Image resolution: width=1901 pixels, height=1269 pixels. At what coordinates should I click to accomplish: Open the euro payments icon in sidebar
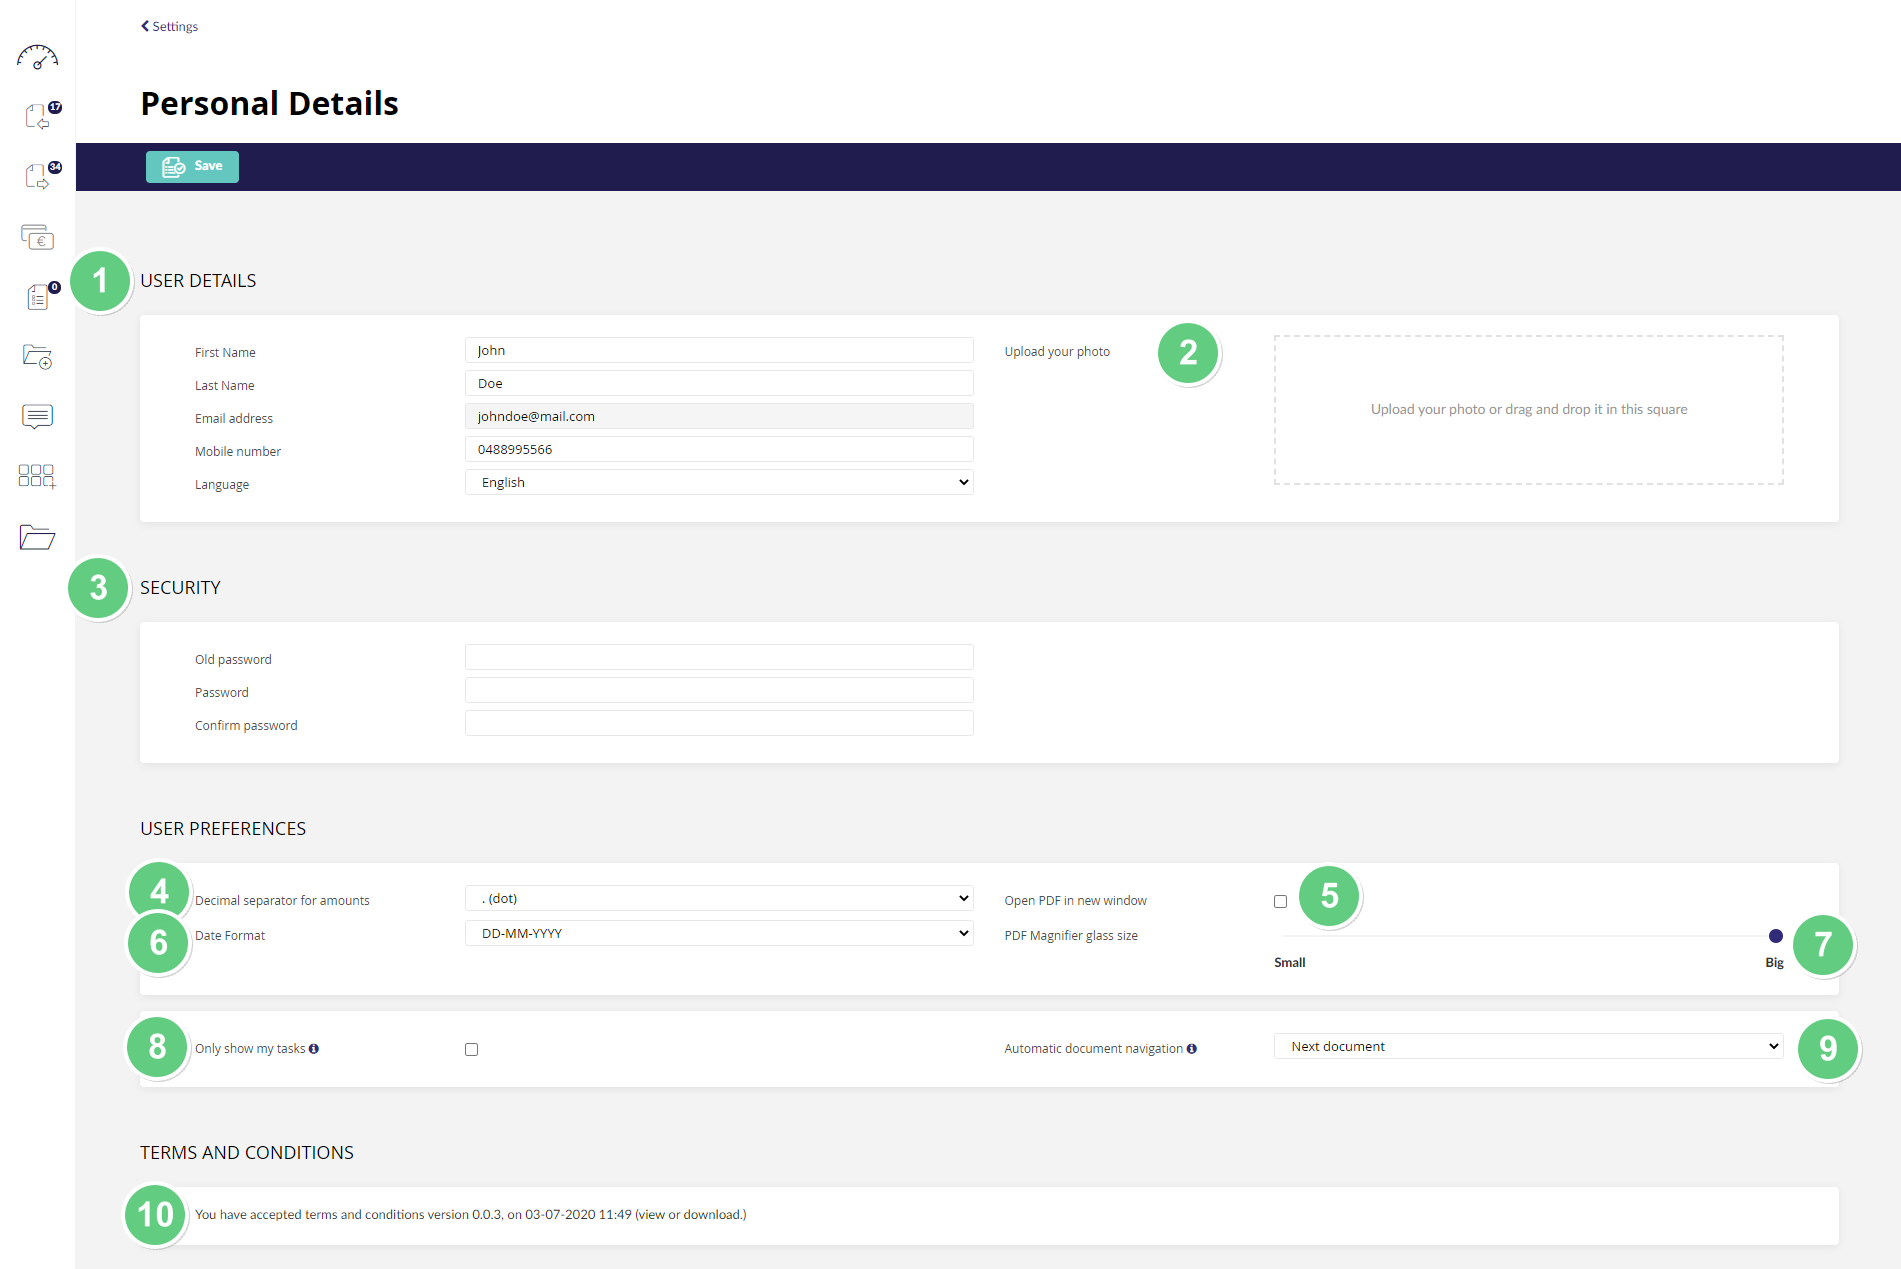(x=37, y=237)
